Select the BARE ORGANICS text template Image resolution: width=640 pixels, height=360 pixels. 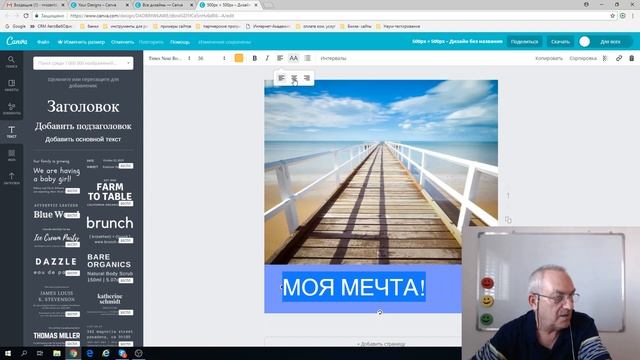(x=110, y=268)
